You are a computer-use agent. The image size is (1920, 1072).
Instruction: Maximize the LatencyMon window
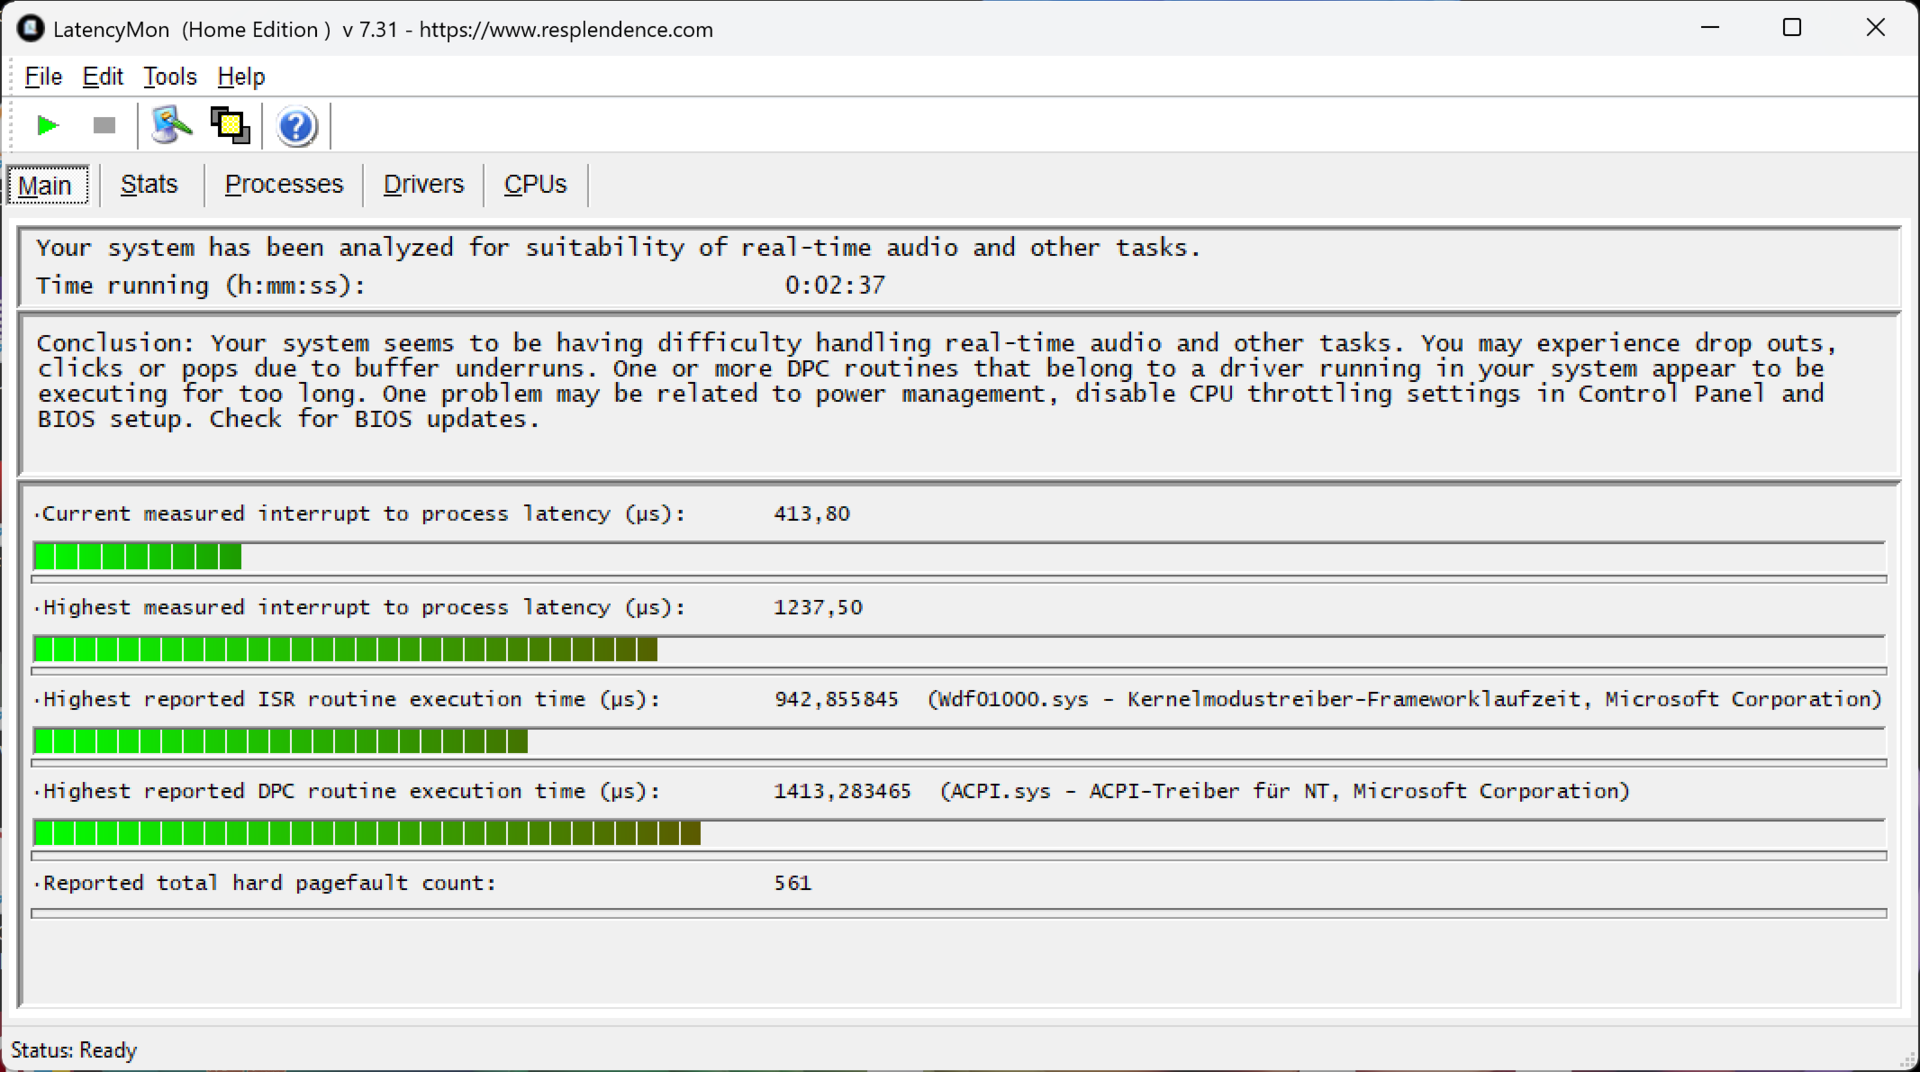[x=1792, y=28]
